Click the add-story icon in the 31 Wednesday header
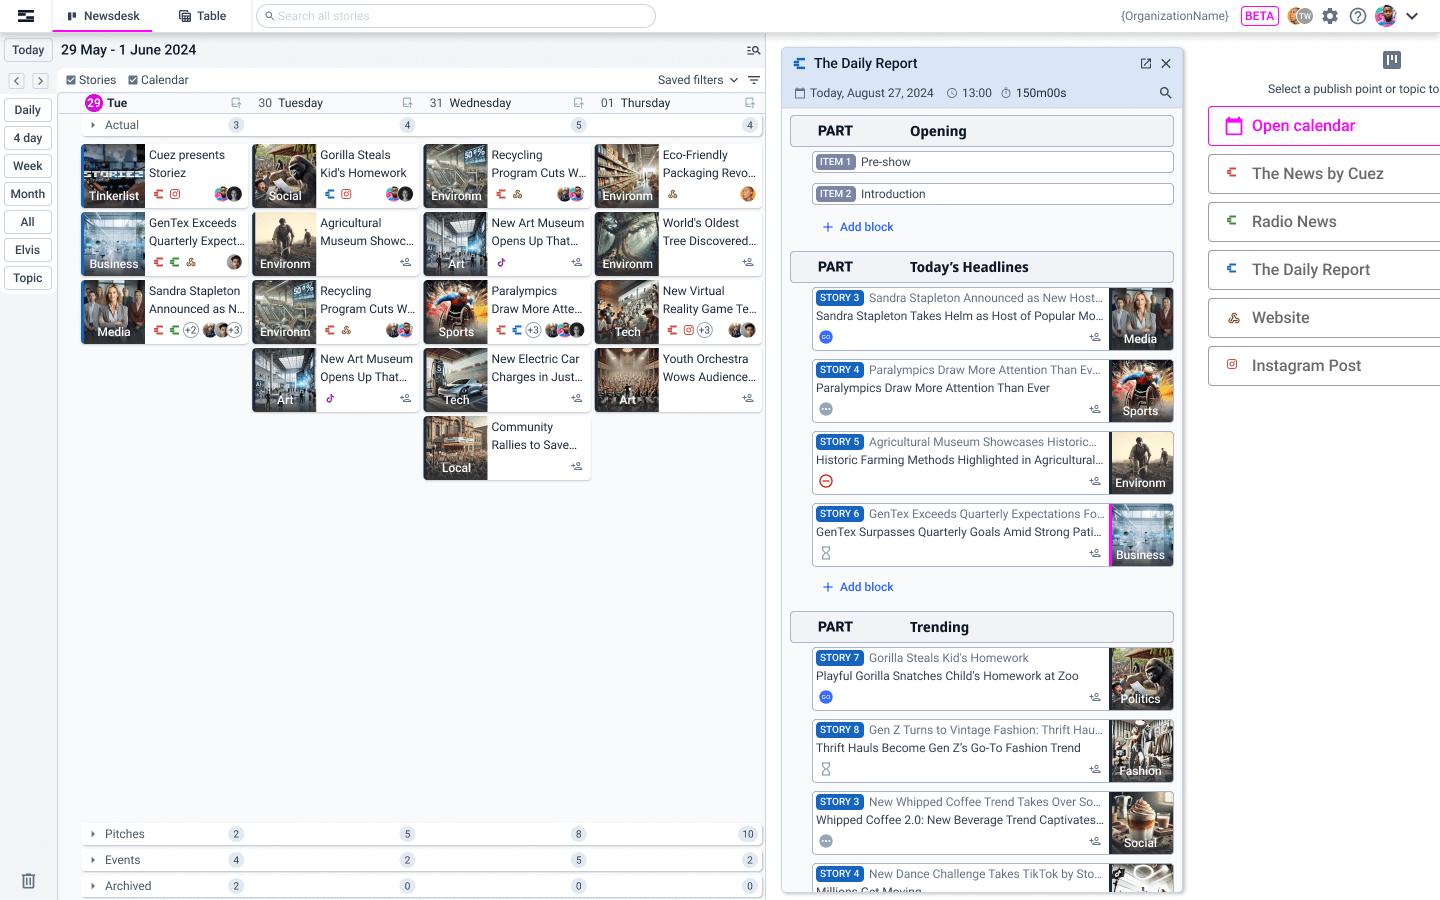Screen dimensions: 1440x900 click(578, 103)
